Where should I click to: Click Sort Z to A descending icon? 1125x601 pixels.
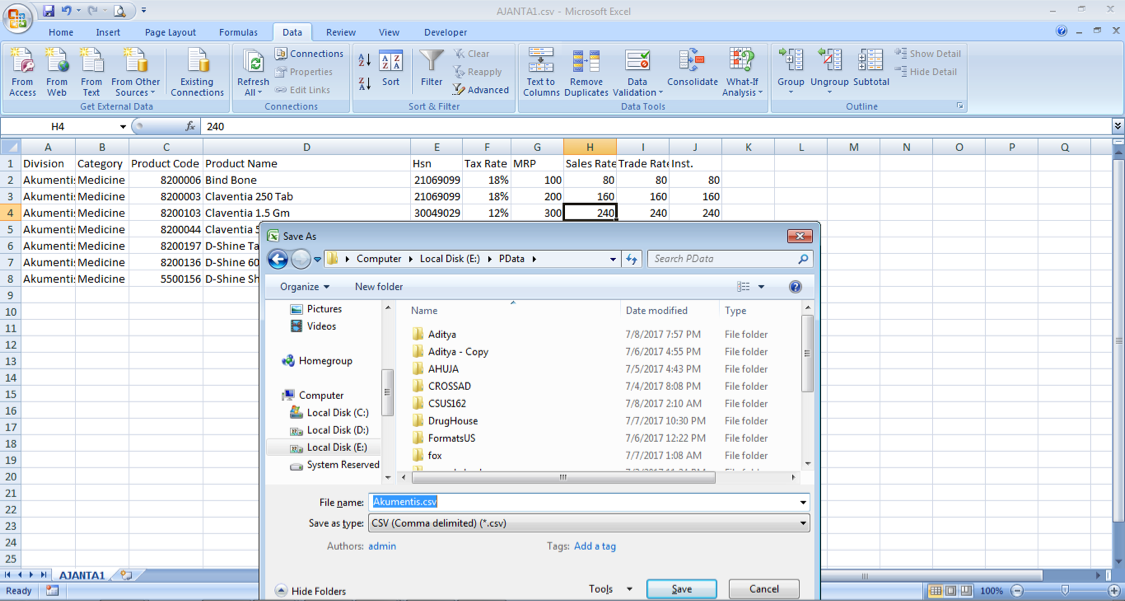[x=364, y=83]
